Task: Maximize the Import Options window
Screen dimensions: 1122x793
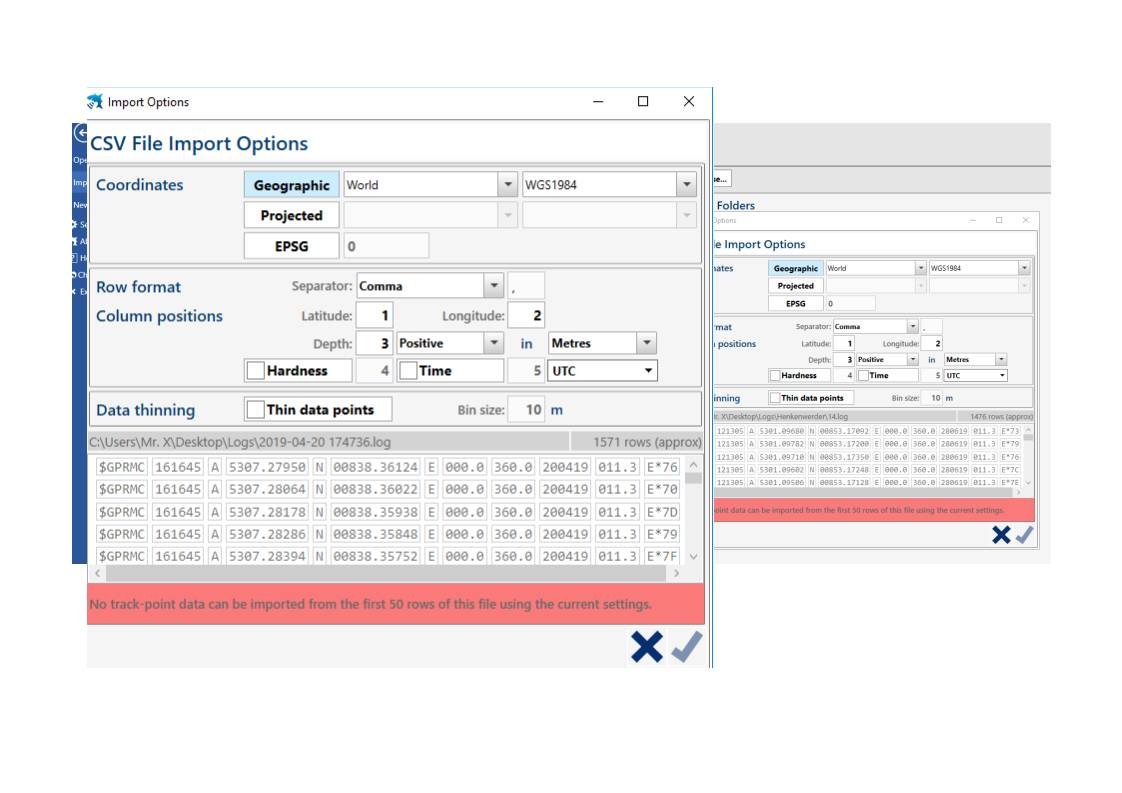Action: click(643, 102)
